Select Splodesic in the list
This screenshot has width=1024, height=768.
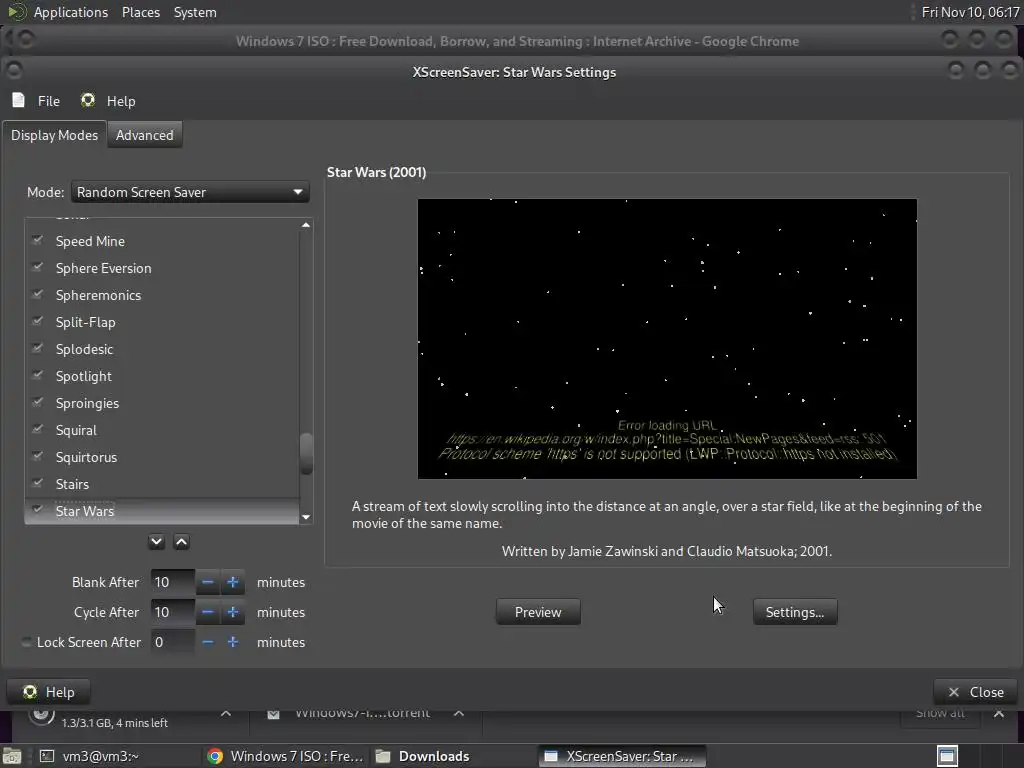click(84, 349)
